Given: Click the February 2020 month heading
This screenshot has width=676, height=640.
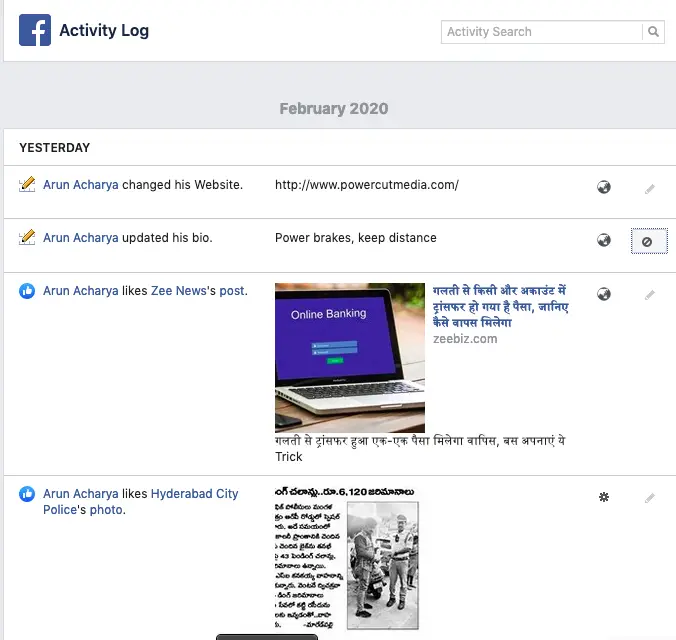Looking at the screenshot, I should (x=334, y=108).
